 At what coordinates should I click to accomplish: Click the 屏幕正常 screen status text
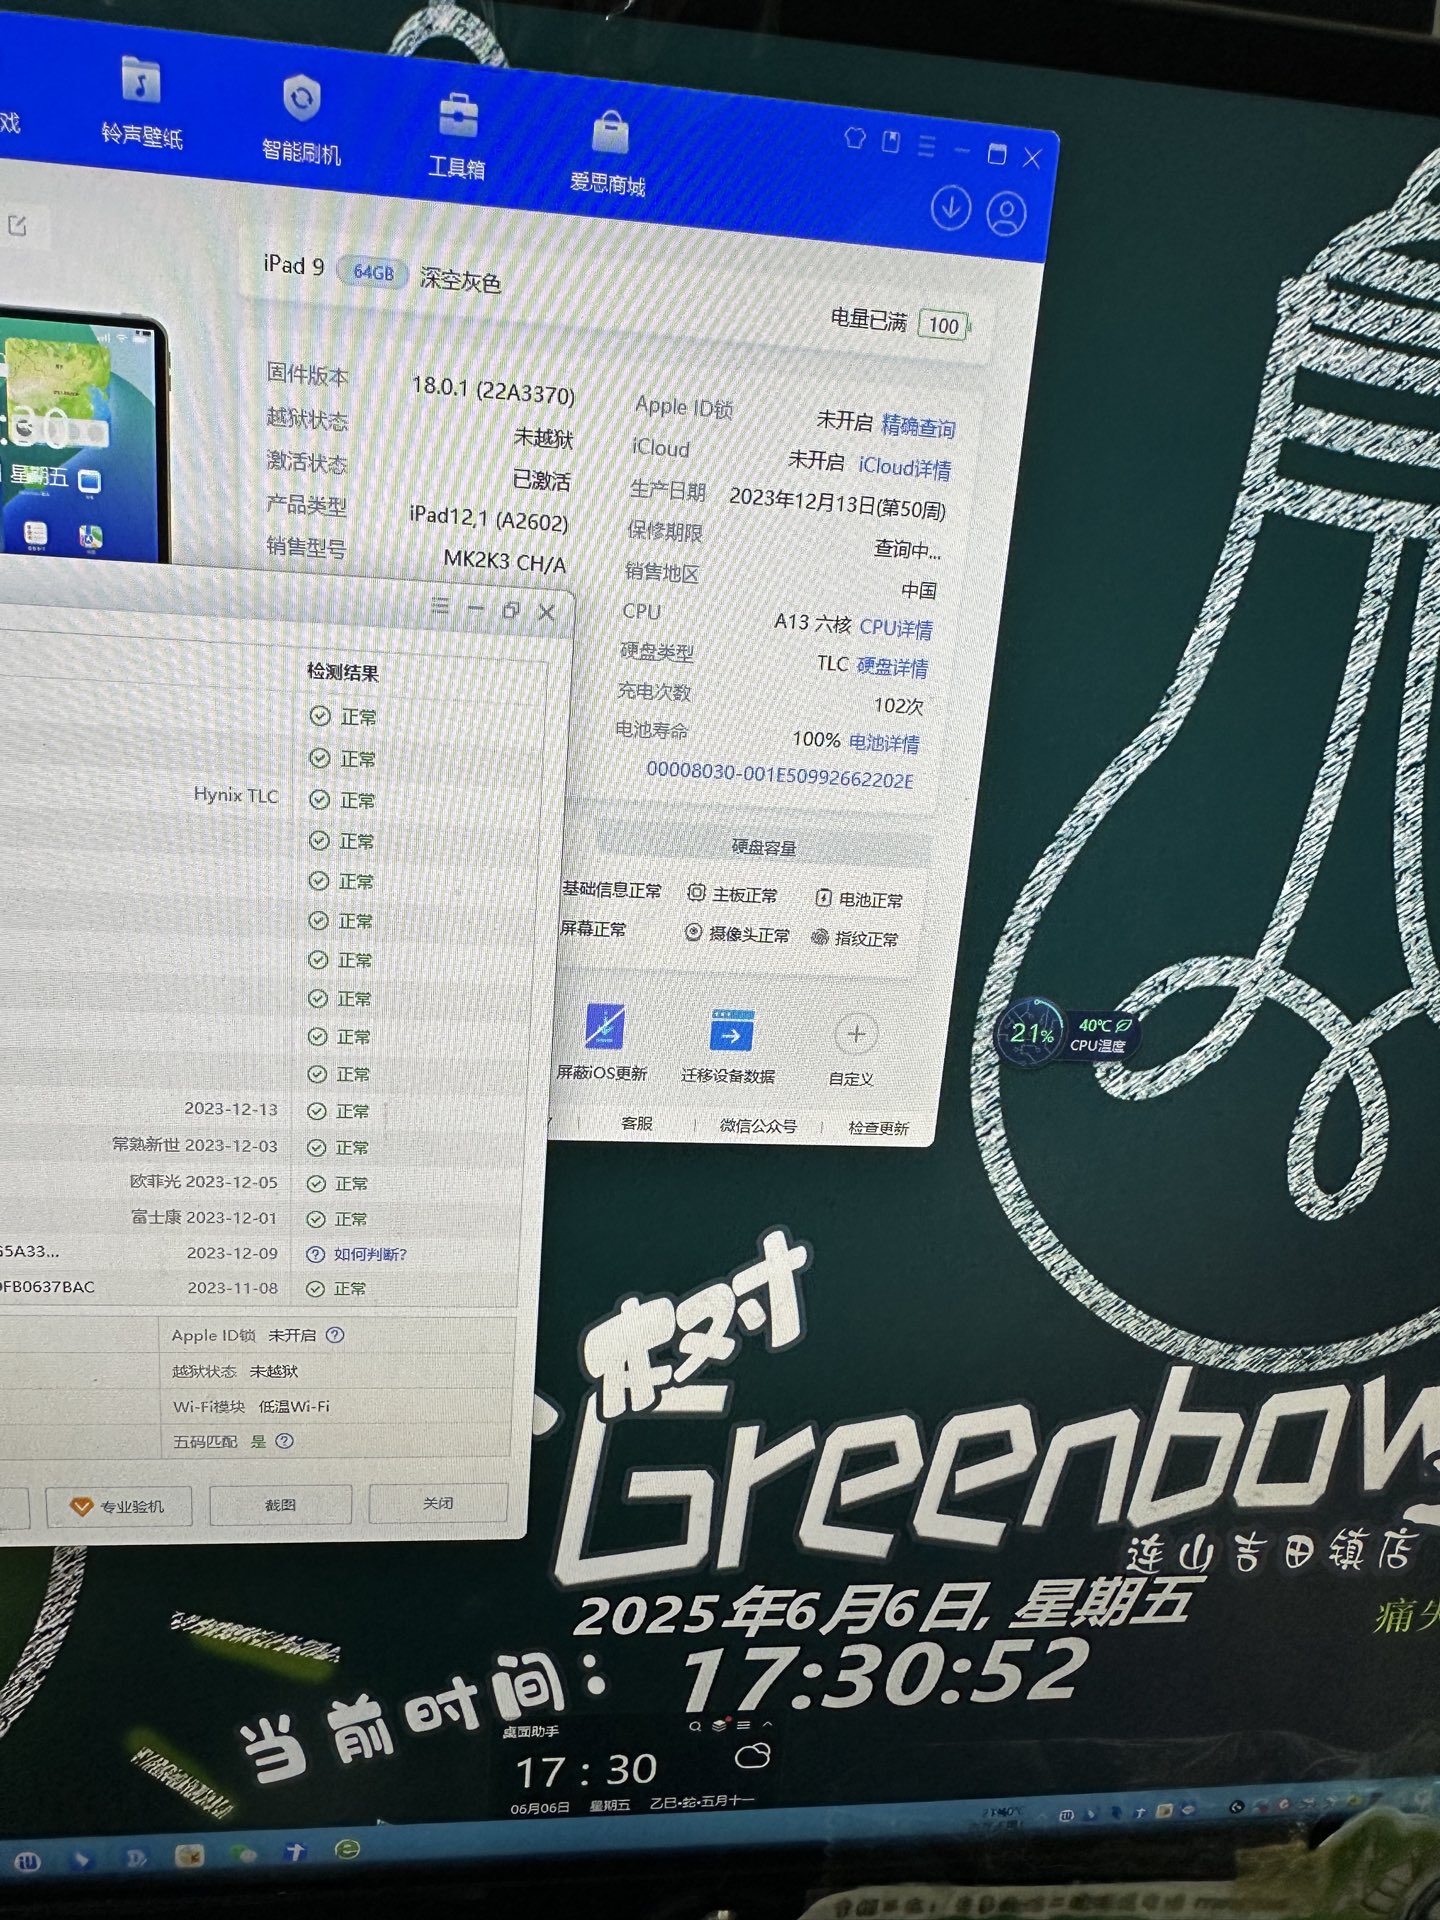[593, 928]
